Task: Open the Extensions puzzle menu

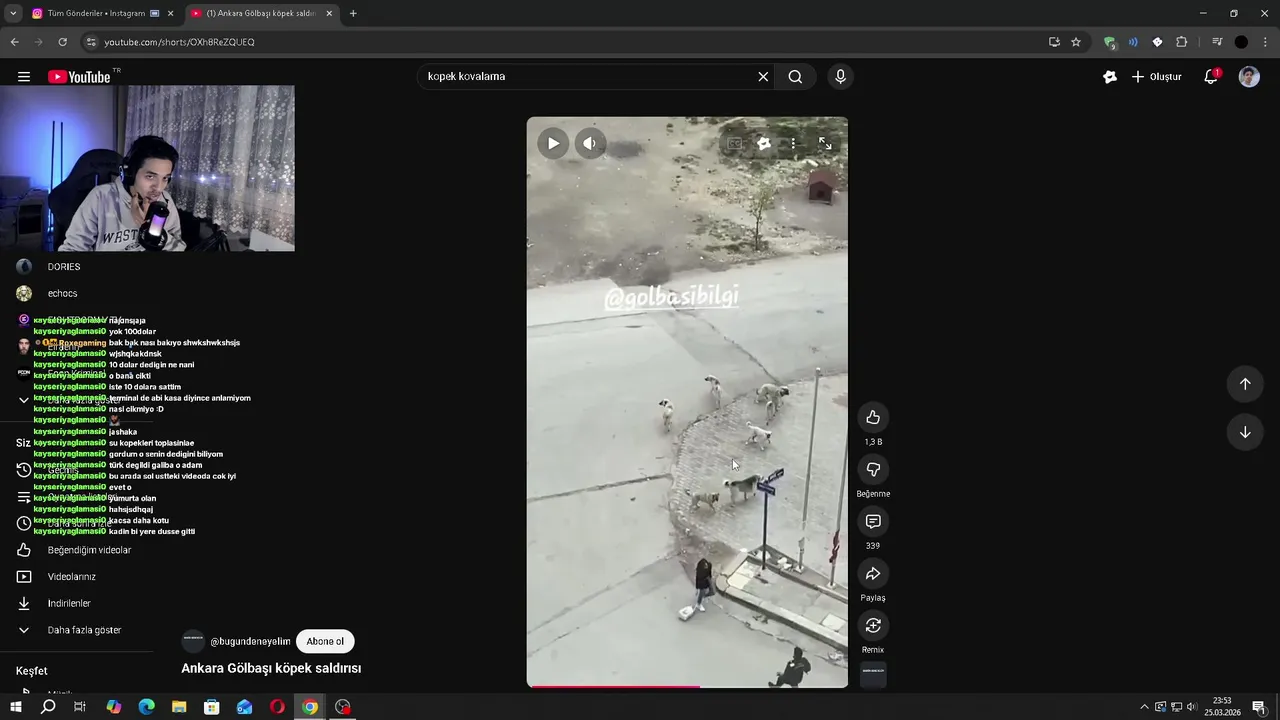Action: pyautogui.click(x=1182, y=42)
